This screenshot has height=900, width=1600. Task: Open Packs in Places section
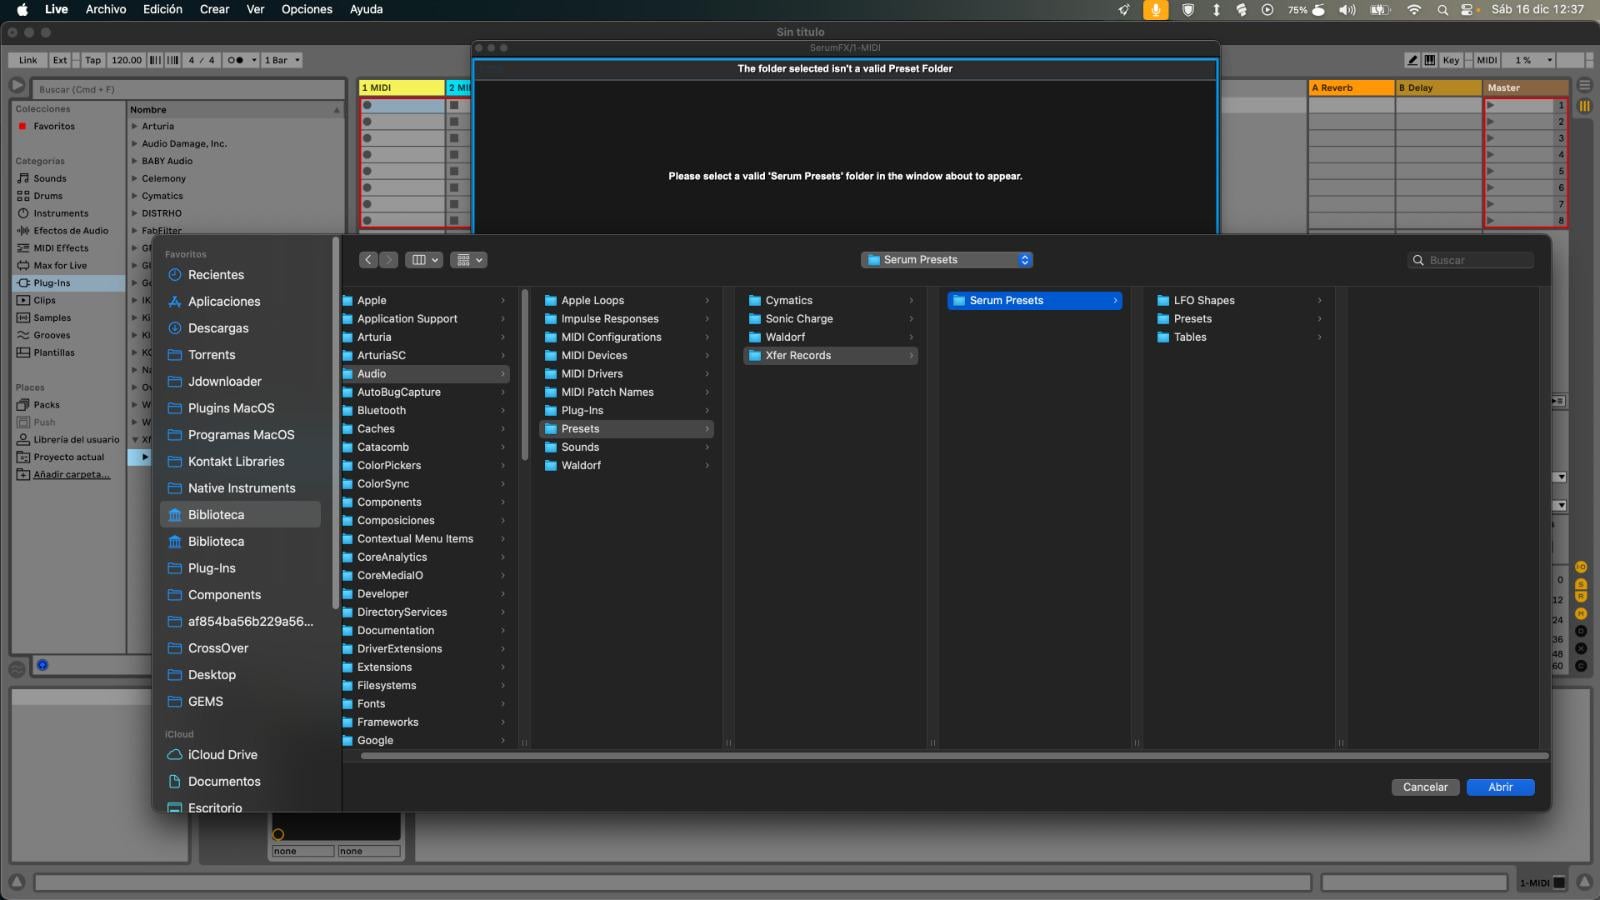[46, 405]
